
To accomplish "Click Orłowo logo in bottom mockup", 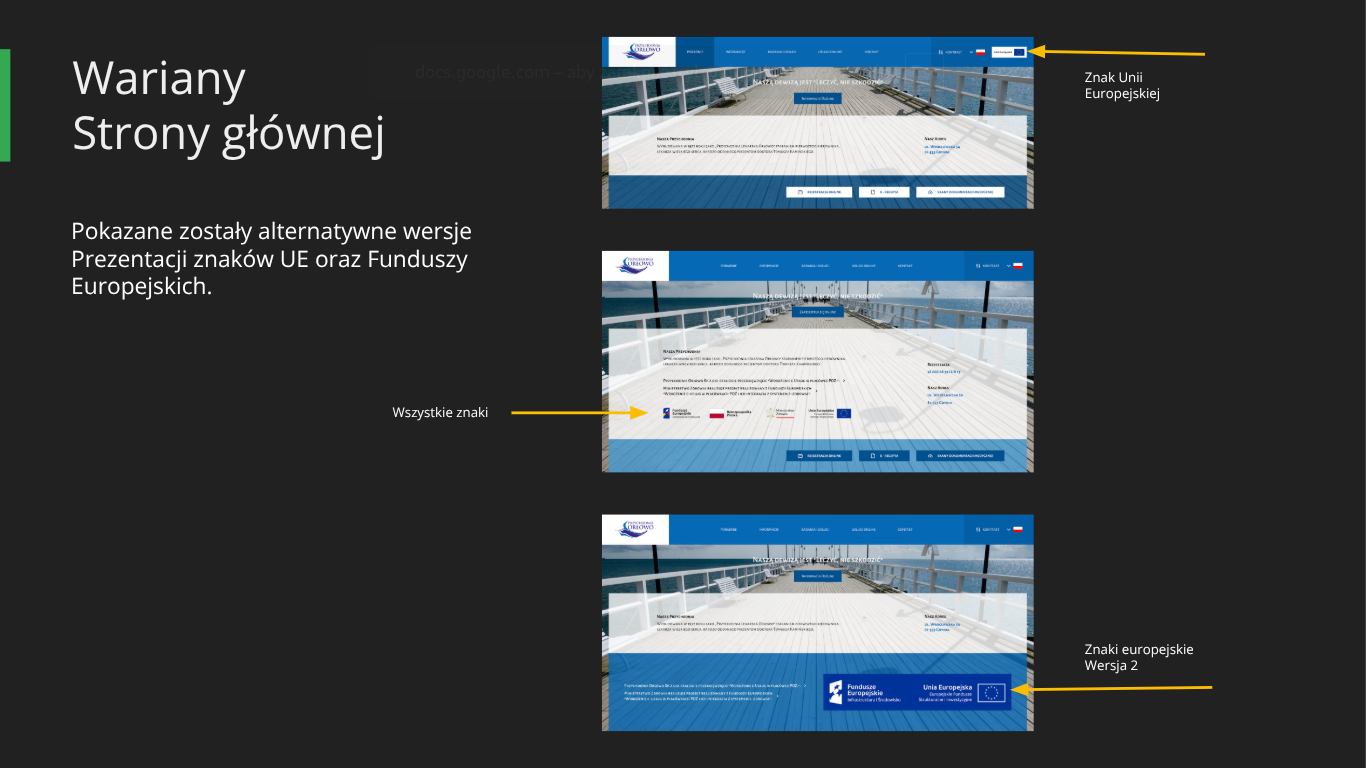I will [x=635, y=529].
